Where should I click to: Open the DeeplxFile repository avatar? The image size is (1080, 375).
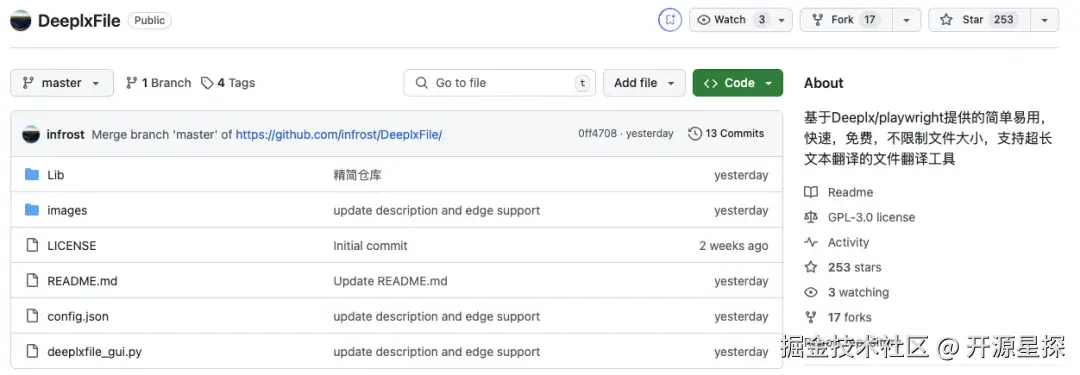coord(21,21)
